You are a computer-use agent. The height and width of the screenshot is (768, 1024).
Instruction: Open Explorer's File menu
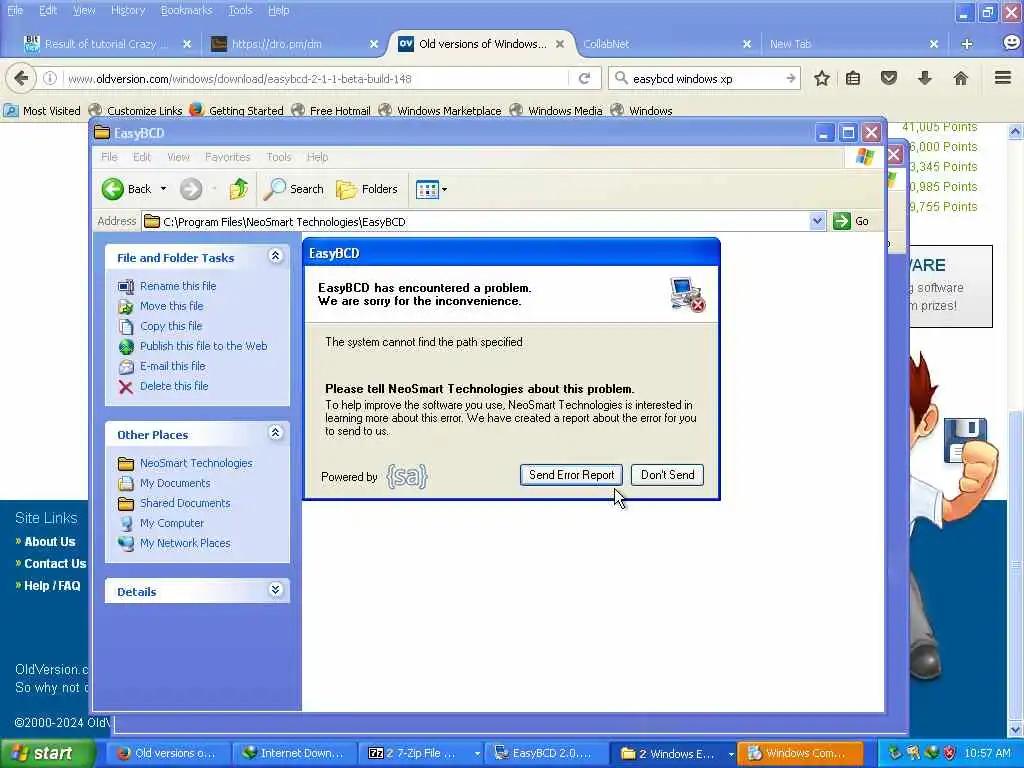(x=109, y=157)
